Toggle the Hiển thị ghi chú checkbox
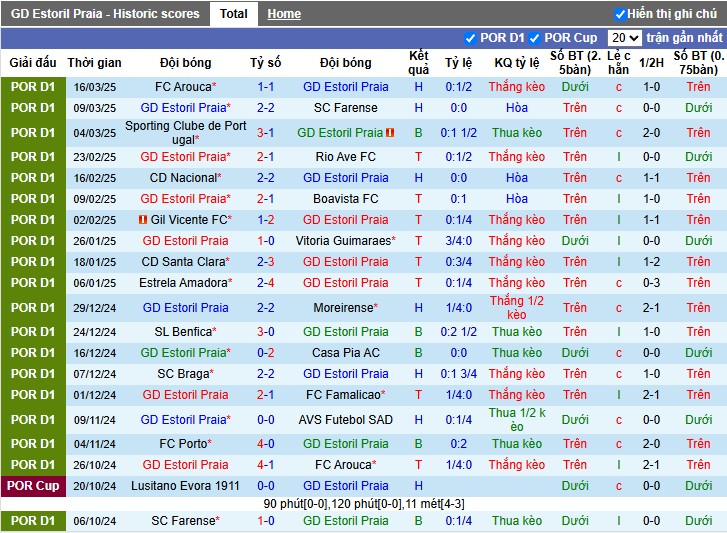727x533 pixels. click(x=620, y=14)
